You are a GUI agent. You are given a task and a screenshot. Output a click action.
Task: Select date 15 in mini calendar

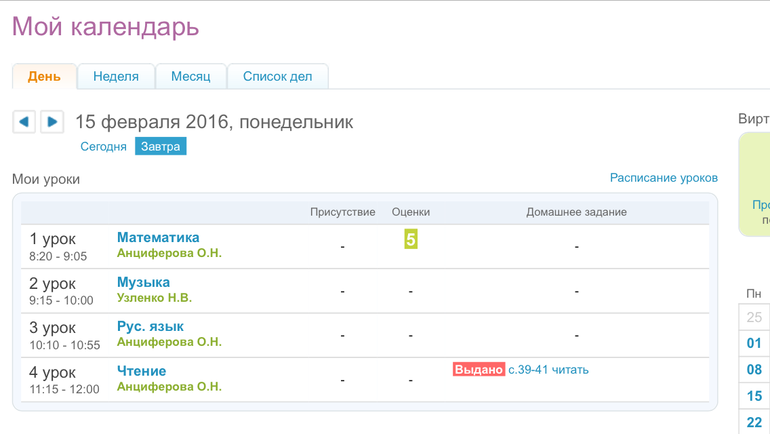click(754, 396)
